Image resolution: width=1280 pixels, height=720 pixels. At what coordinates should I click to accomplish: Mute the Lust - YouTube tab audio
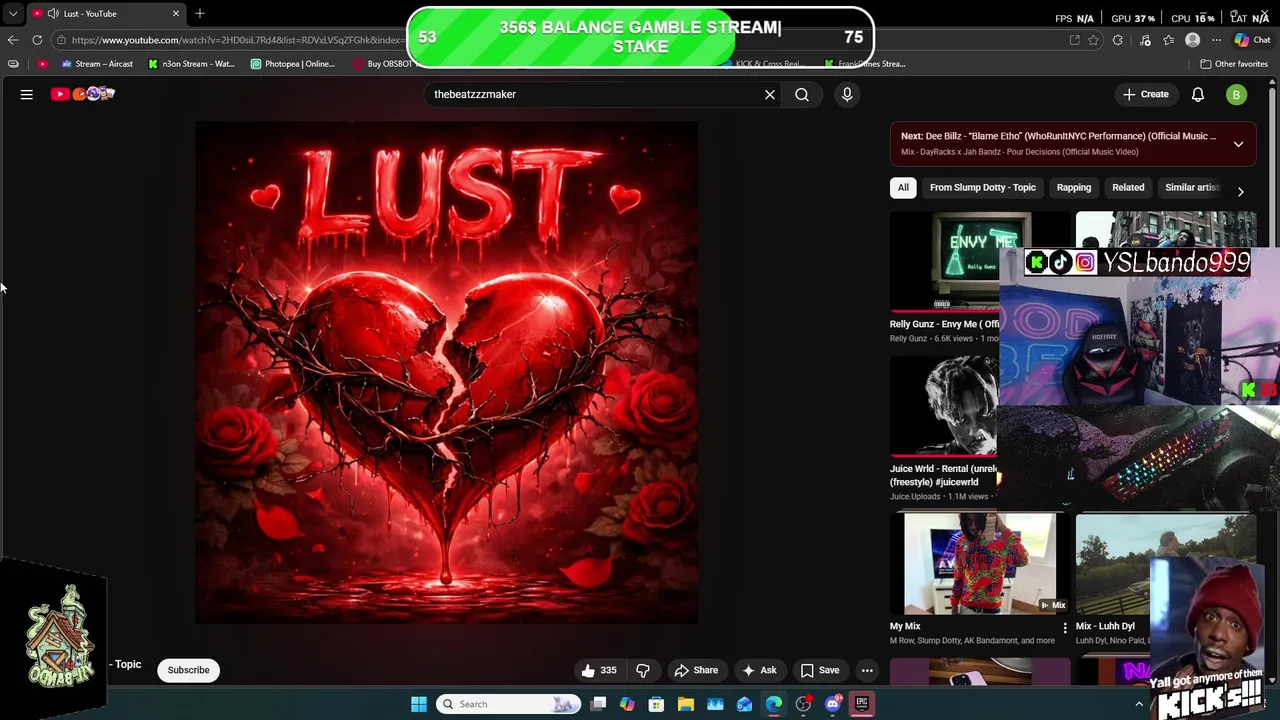pyautogui.click(x=53, y=13)
